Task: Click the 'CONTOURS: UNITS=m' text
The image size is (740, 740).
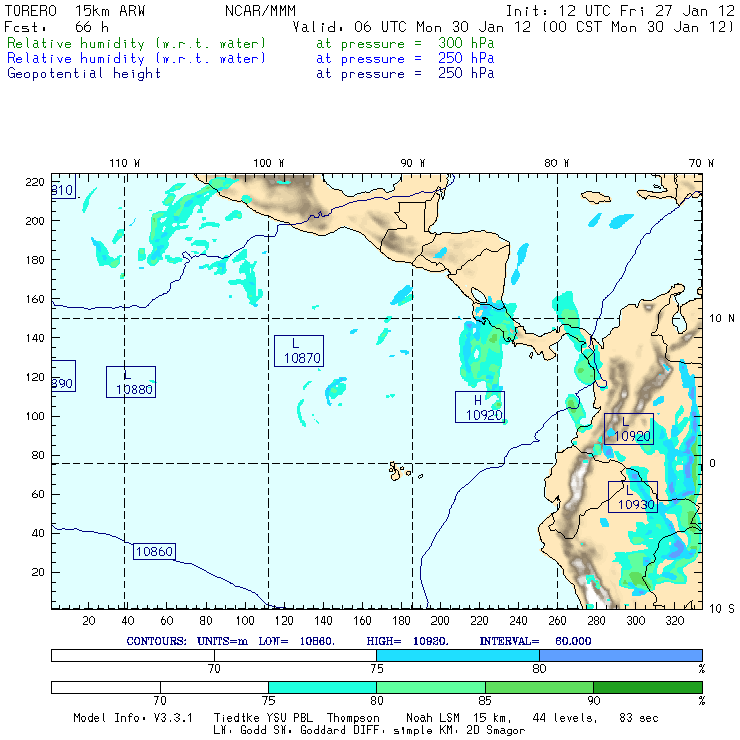Action: click(187, 641)
